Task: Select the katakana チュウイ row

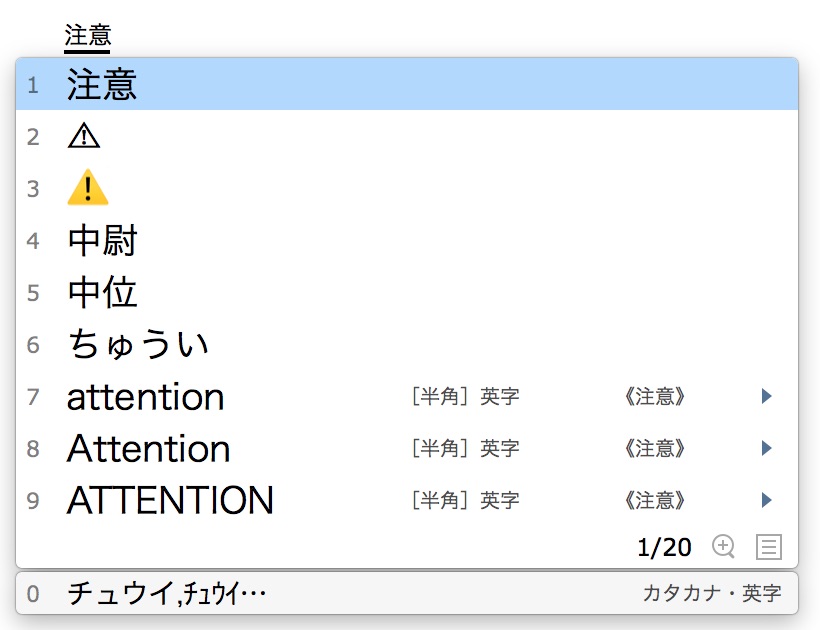Action: click(x=167, y=594)
